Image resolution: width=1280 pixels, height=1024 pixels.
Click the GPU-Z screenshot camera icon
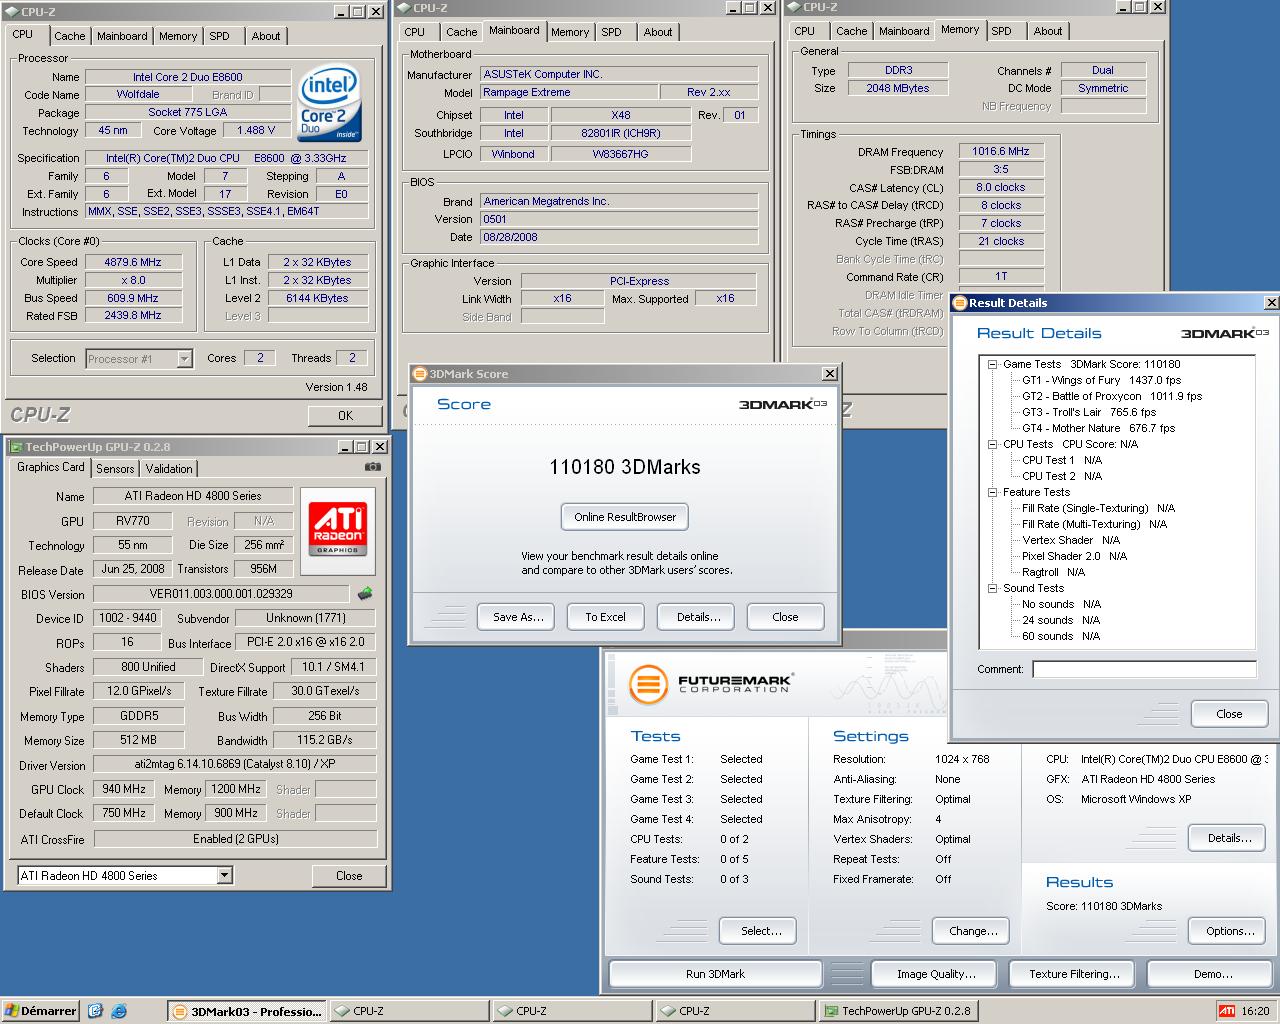coord(372,467)
